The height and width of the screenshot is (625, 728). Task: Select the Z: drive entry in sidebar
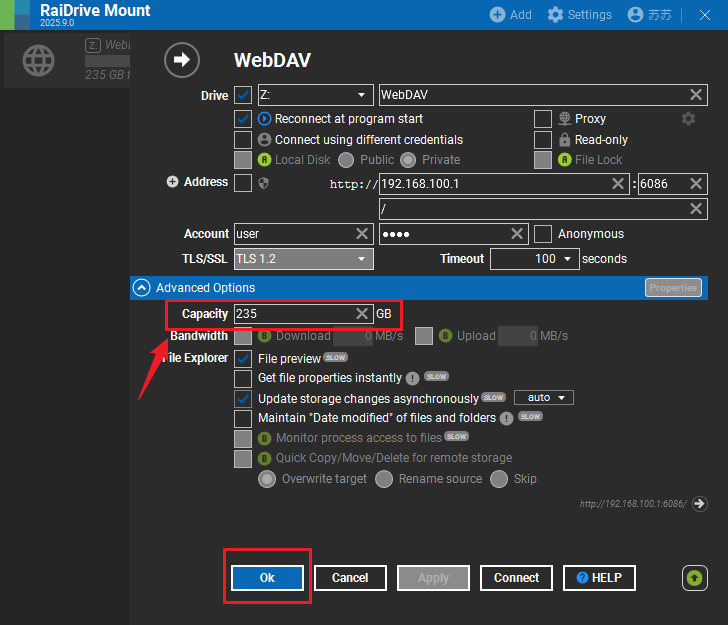pos(67,60)
